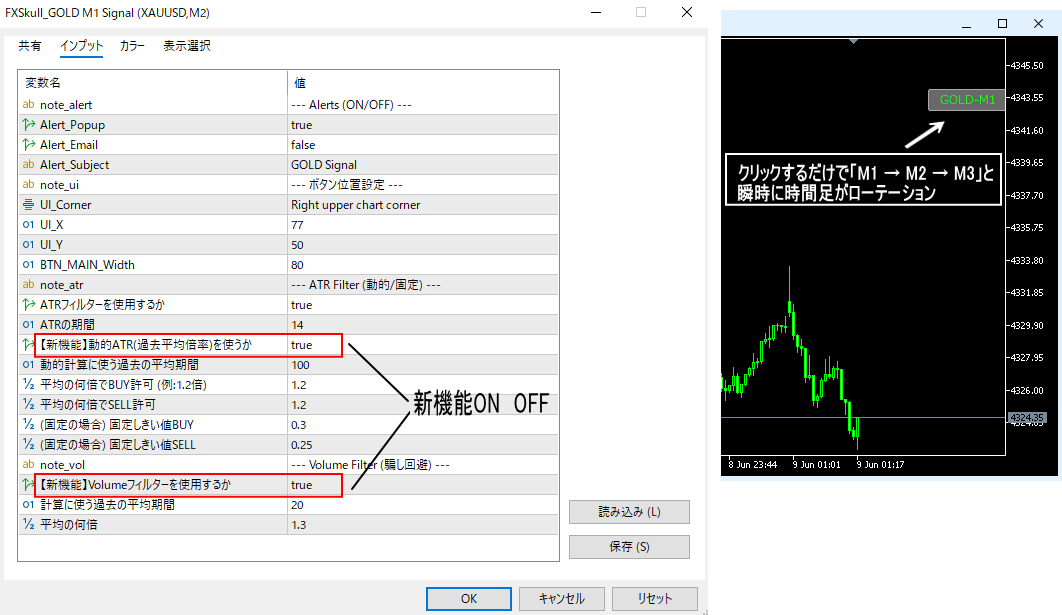Click the 保存 (S) button
The width and height of the screenshot is (1062, 615).
coord(629,547)
